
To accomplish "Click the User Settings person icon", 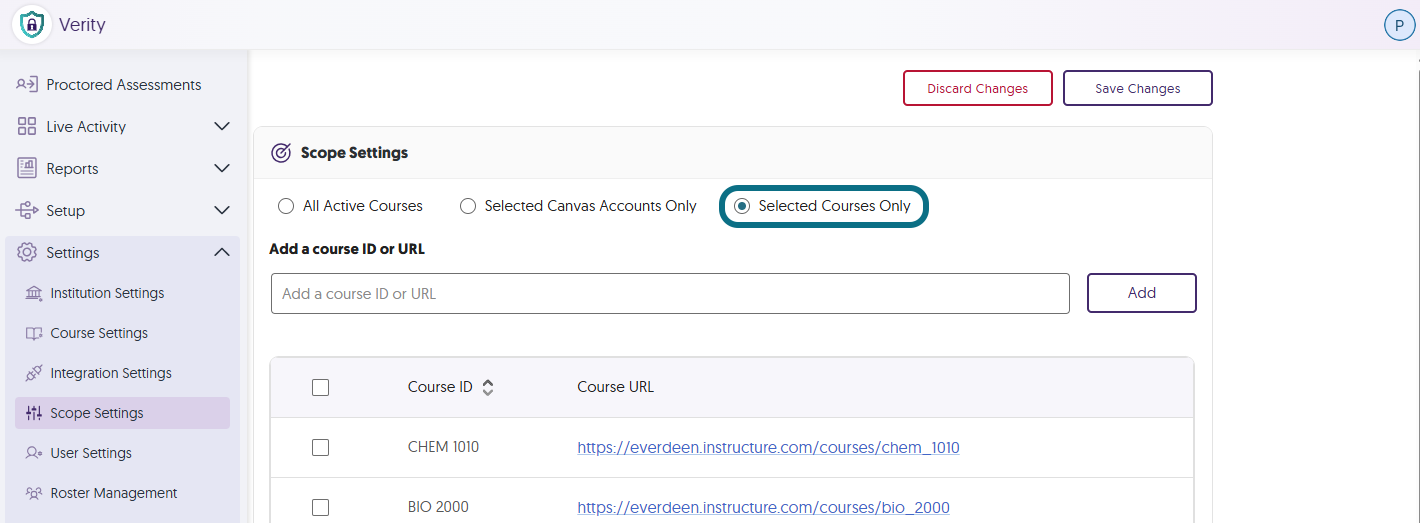I will (34, 453).
